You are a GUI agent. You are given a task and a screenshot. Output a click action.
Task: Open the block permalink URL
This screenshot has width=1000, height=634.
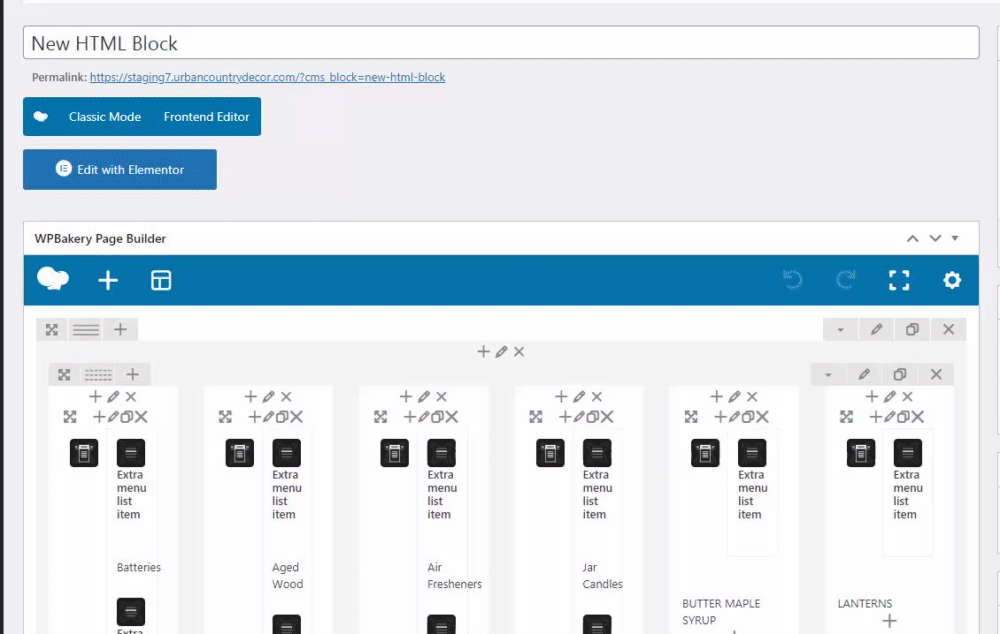click(267, 77)
